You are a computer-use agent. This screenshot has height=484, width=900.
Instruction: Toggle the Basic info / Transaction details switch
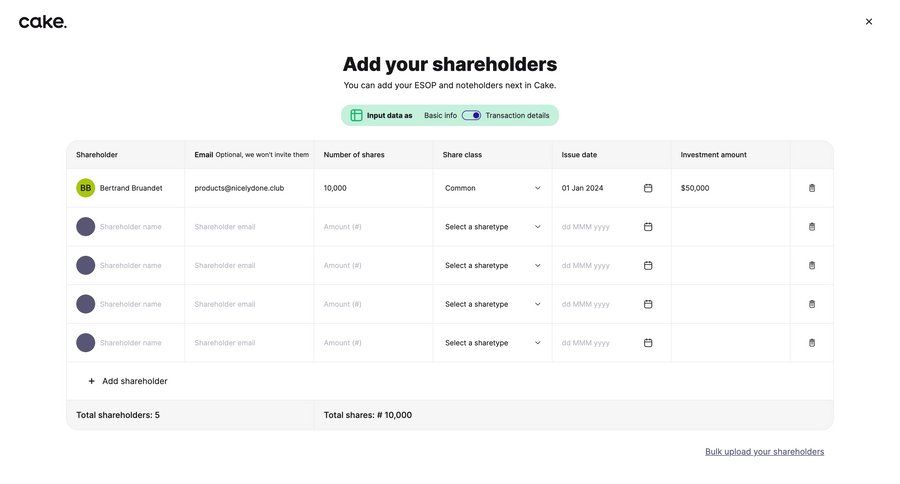[x=471, y=115]
